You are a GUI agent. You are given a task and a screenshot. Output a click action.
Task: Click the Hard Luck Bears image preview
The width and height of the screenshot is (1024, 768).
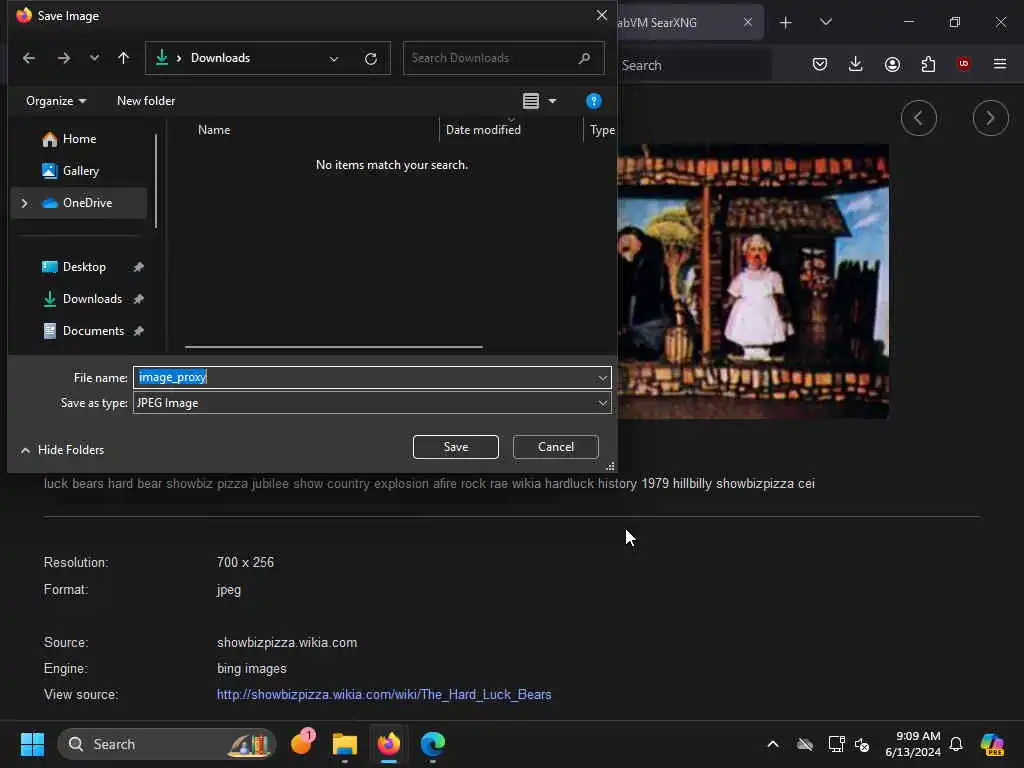click(753, 281)
